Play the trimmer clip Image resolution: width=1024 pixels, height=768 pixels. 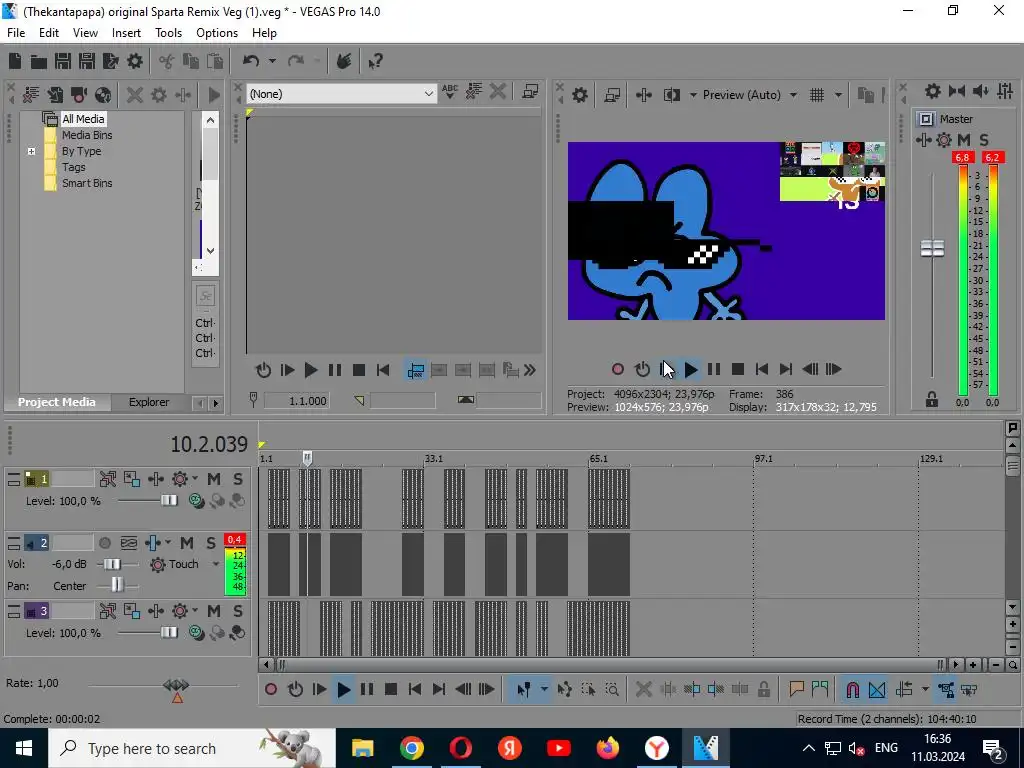pyautogui.click(x=311, y=370)
